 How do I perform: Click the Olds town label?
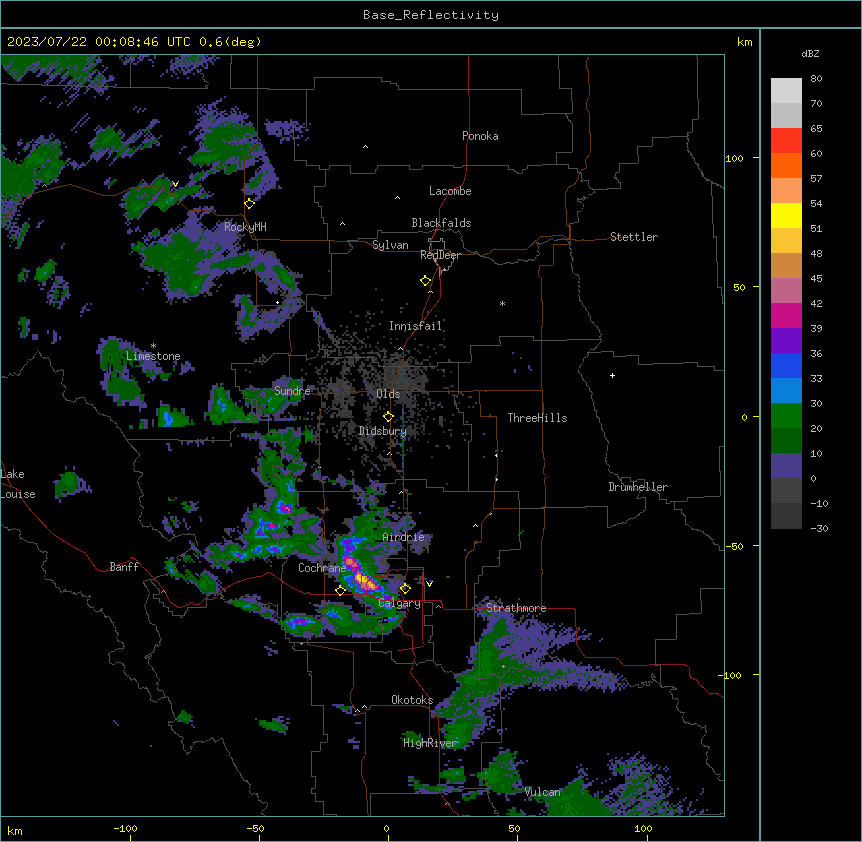coord(388,394)
